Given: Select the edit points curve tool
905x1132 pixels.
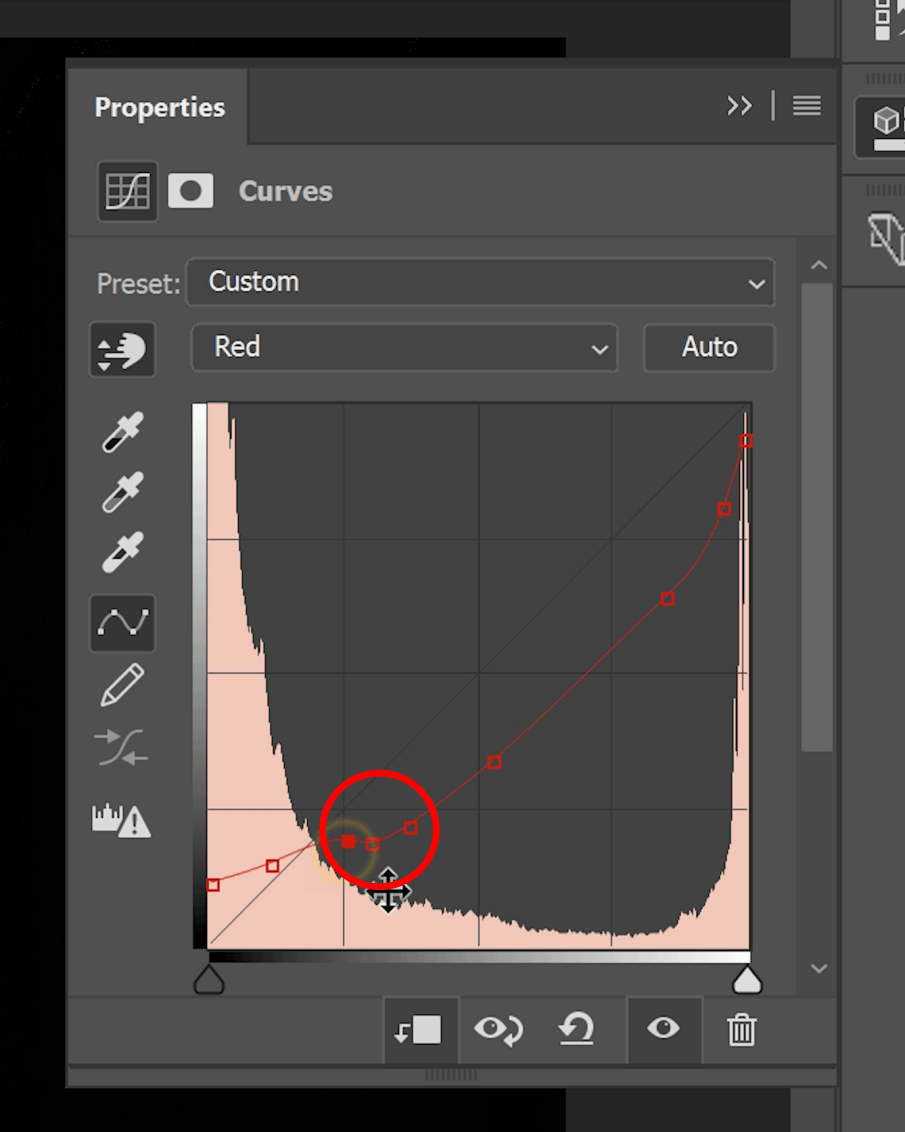Looking at the screenshot, I should pyautogui.click(x=122, y=623).
